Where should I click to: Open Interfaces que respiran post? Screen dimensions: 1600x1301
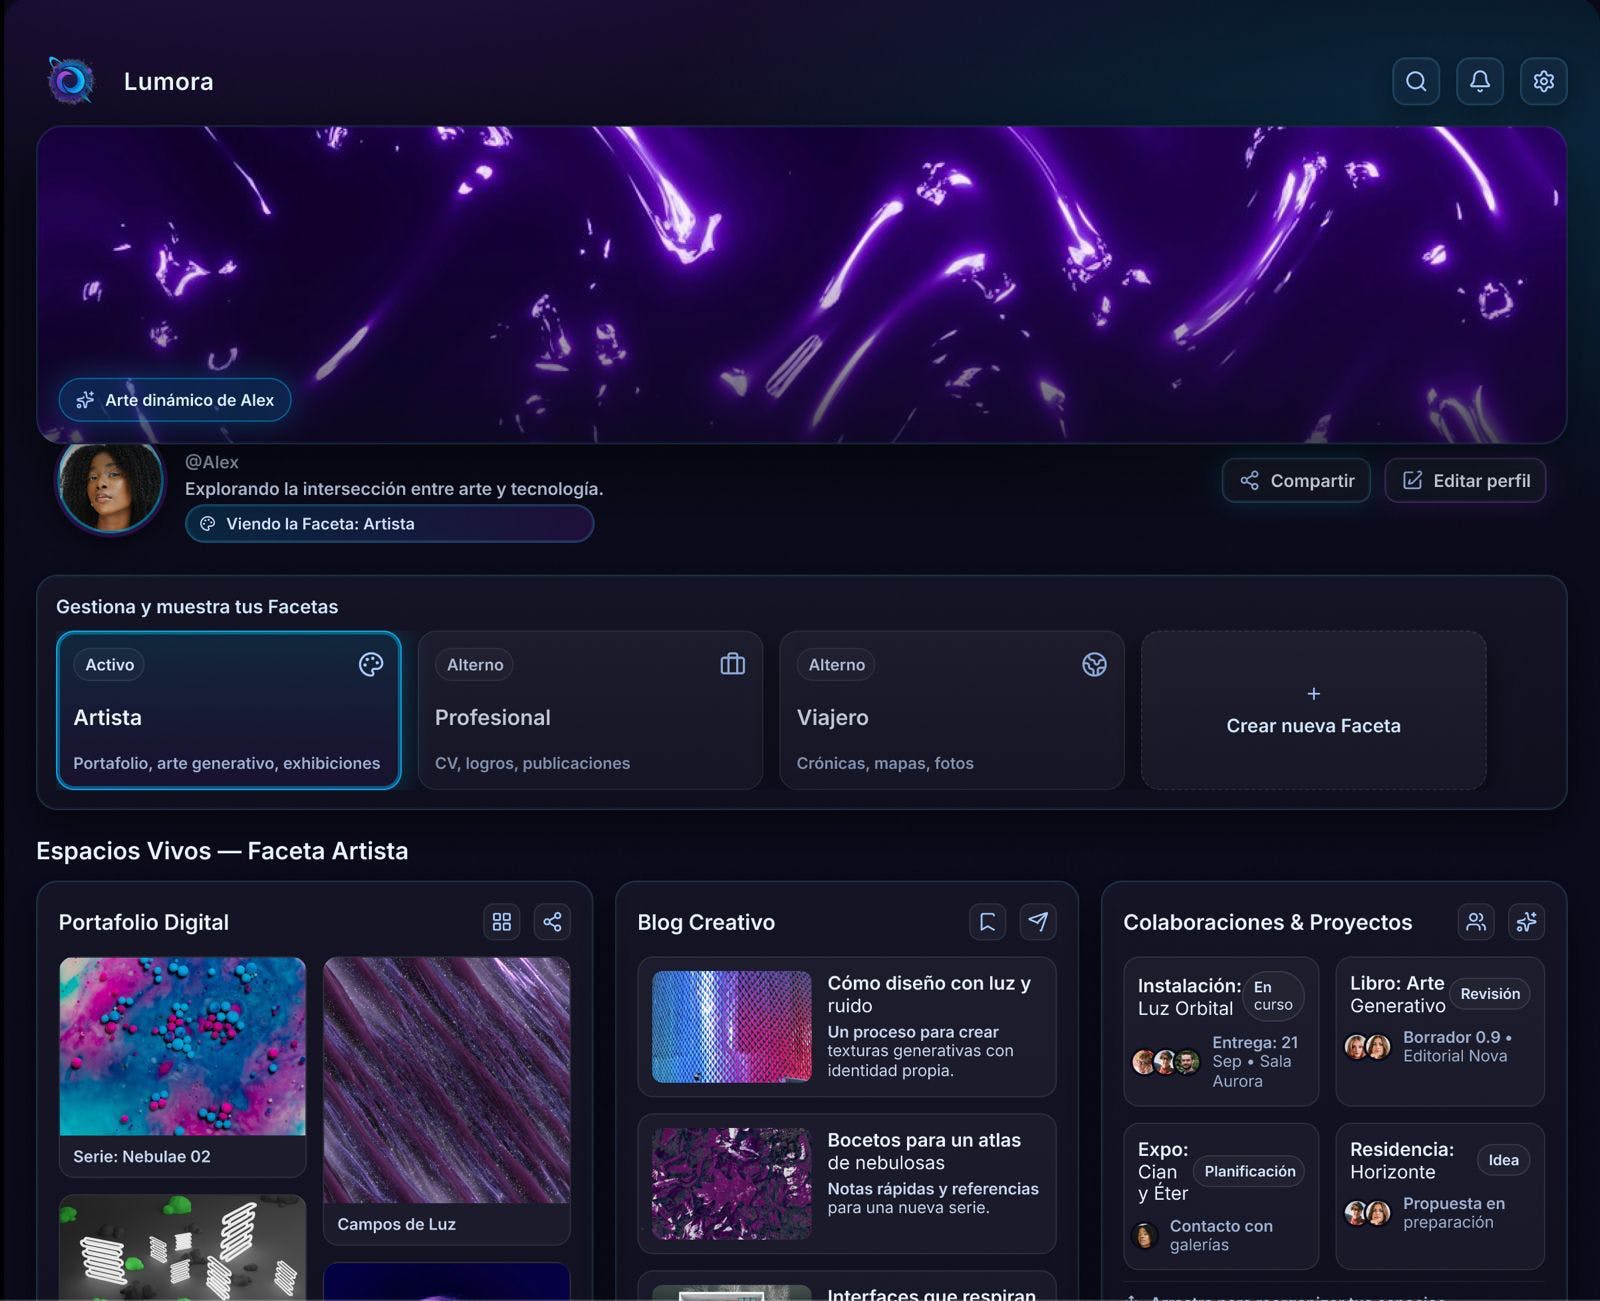[847, 1286]
